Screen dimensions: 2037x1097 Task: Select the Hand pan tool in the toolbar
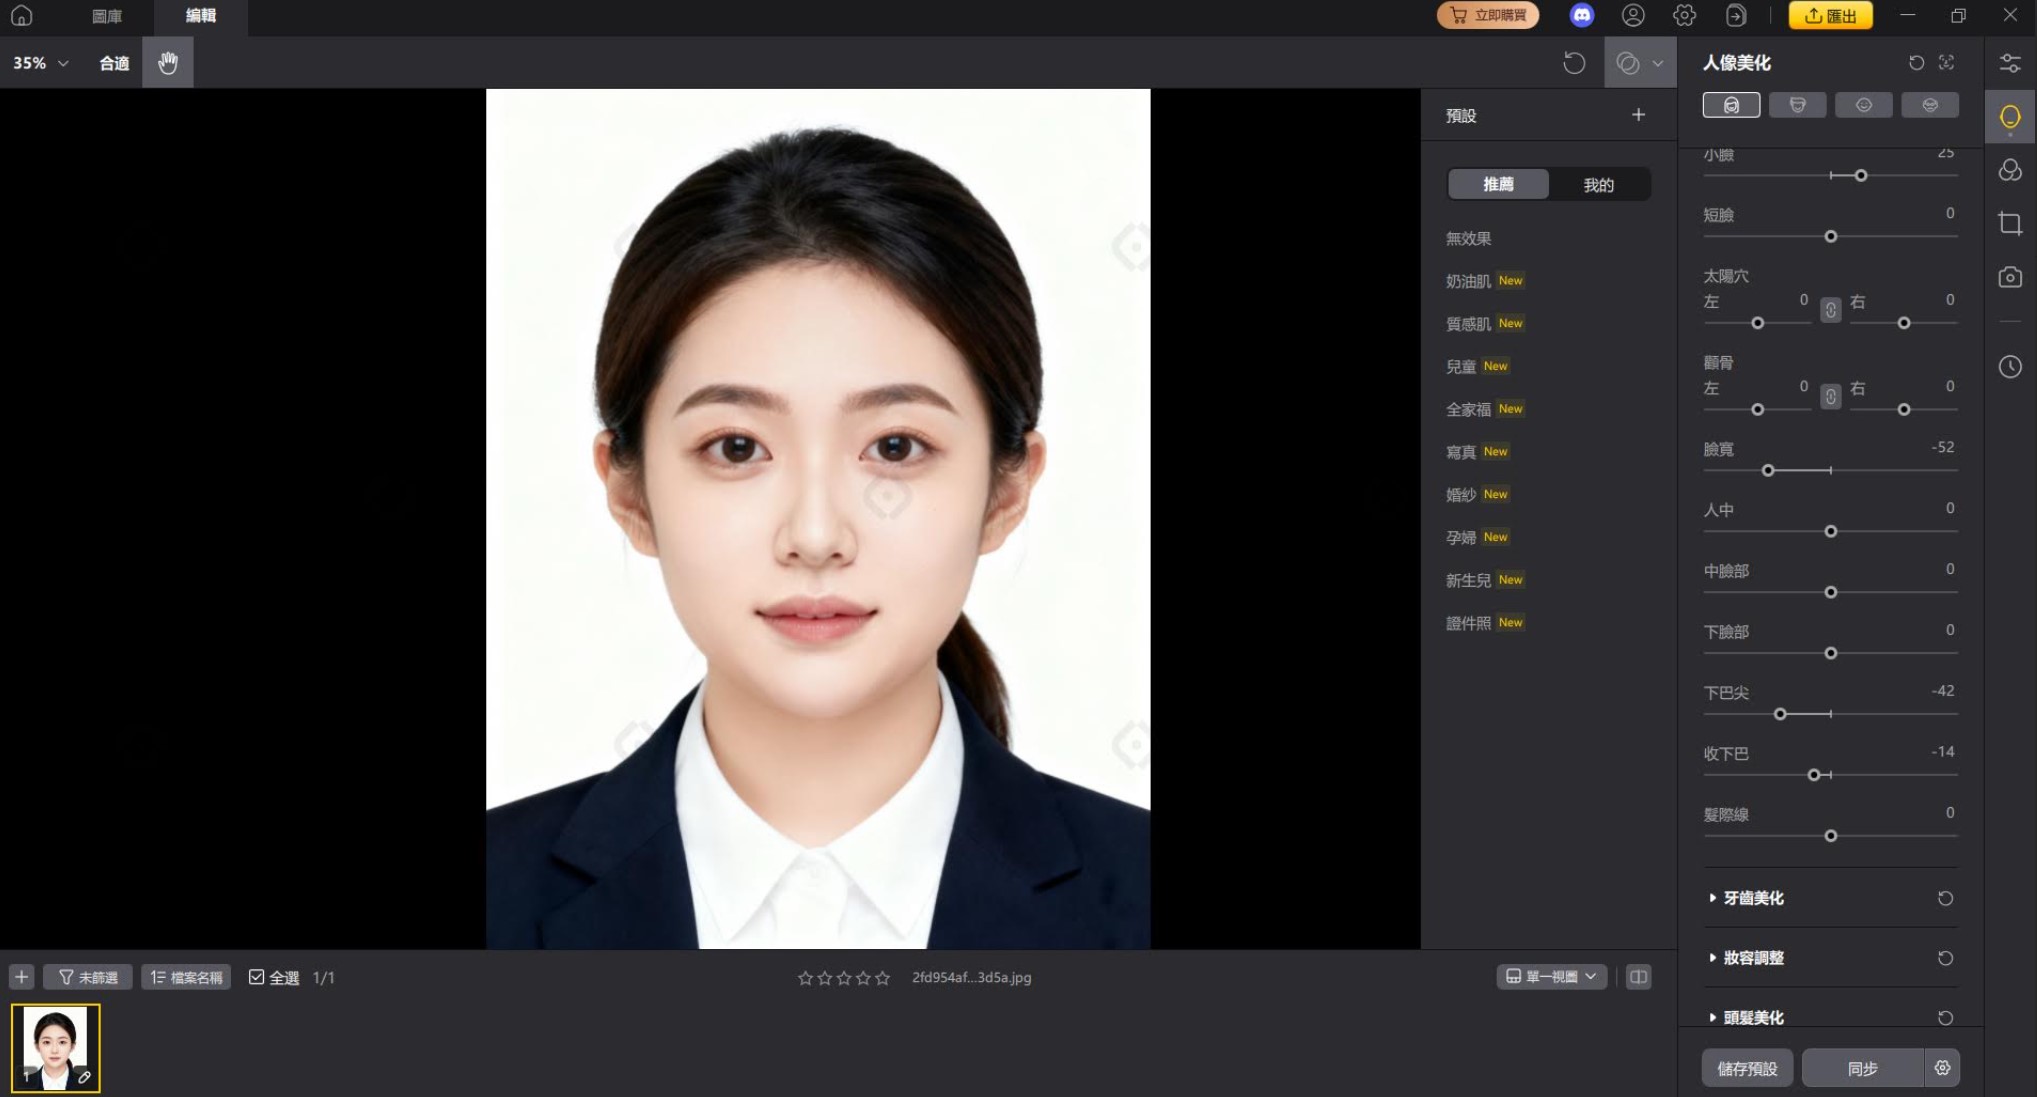167,62
